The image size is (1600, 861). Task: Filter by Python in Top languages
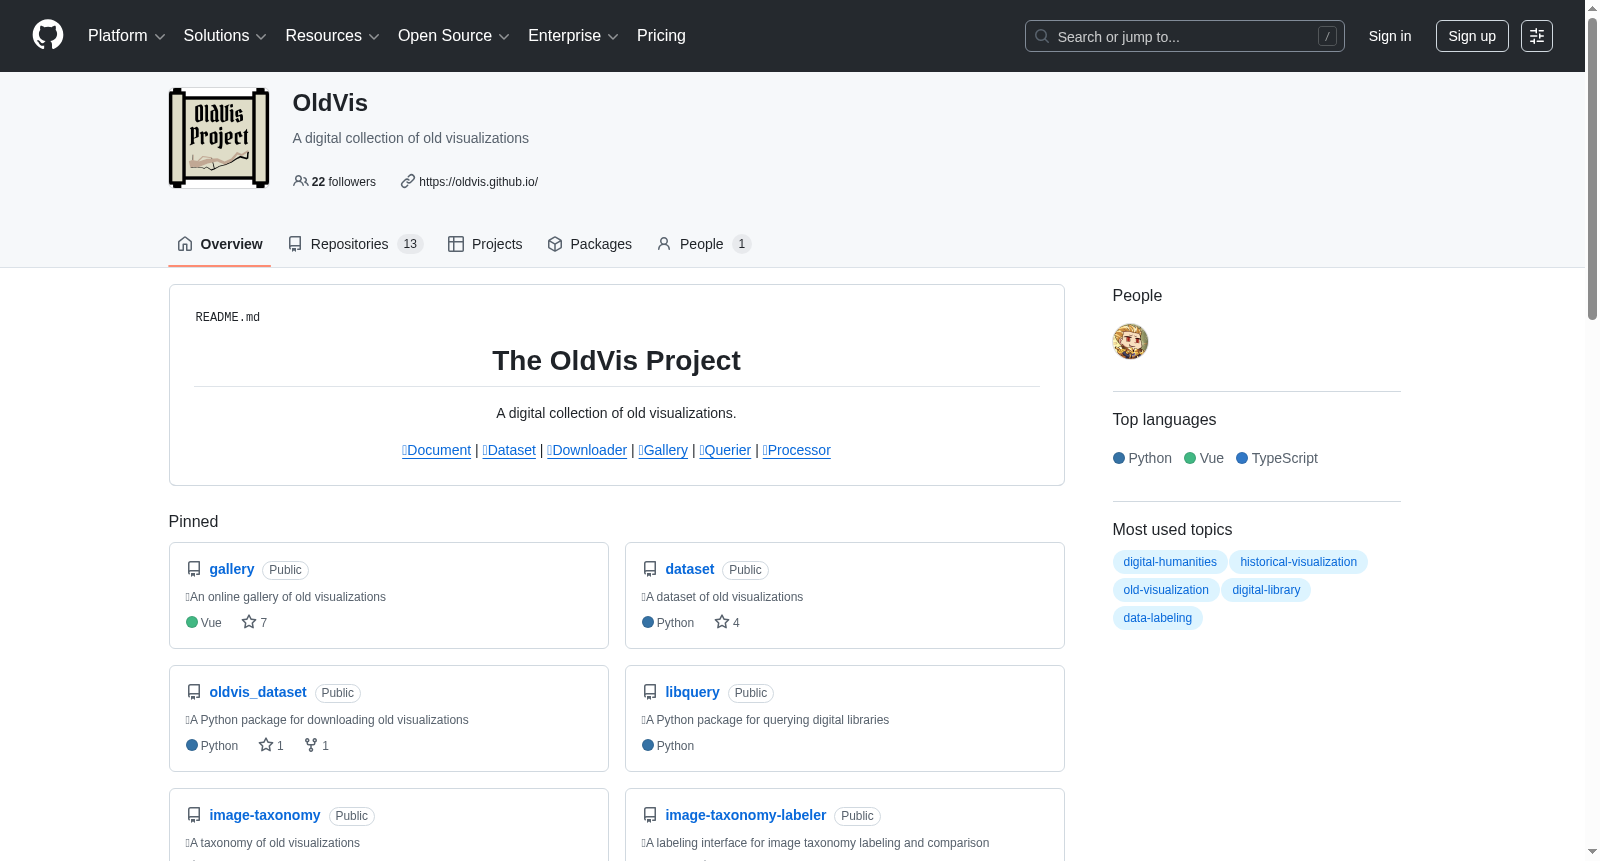click(1142, 458)
